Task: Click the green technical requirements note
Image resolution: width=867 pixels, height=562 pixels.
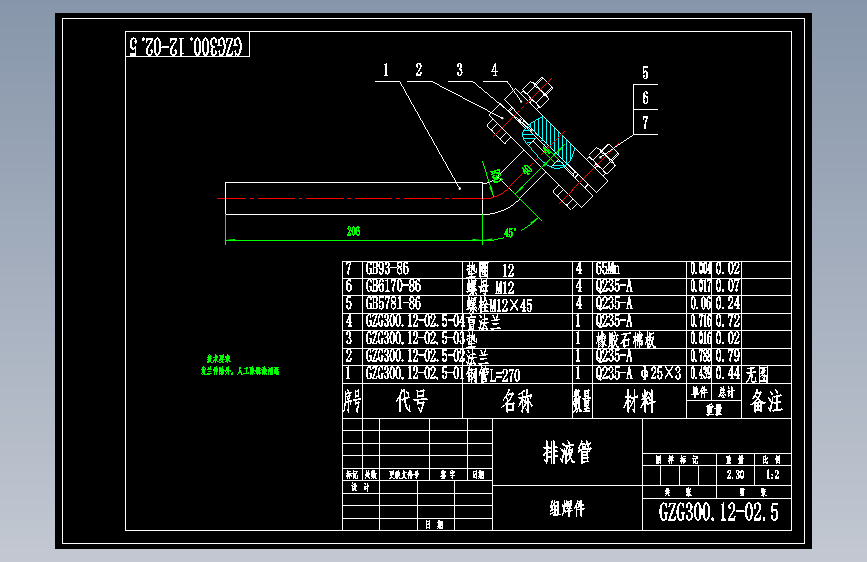Action: point(240,365)
